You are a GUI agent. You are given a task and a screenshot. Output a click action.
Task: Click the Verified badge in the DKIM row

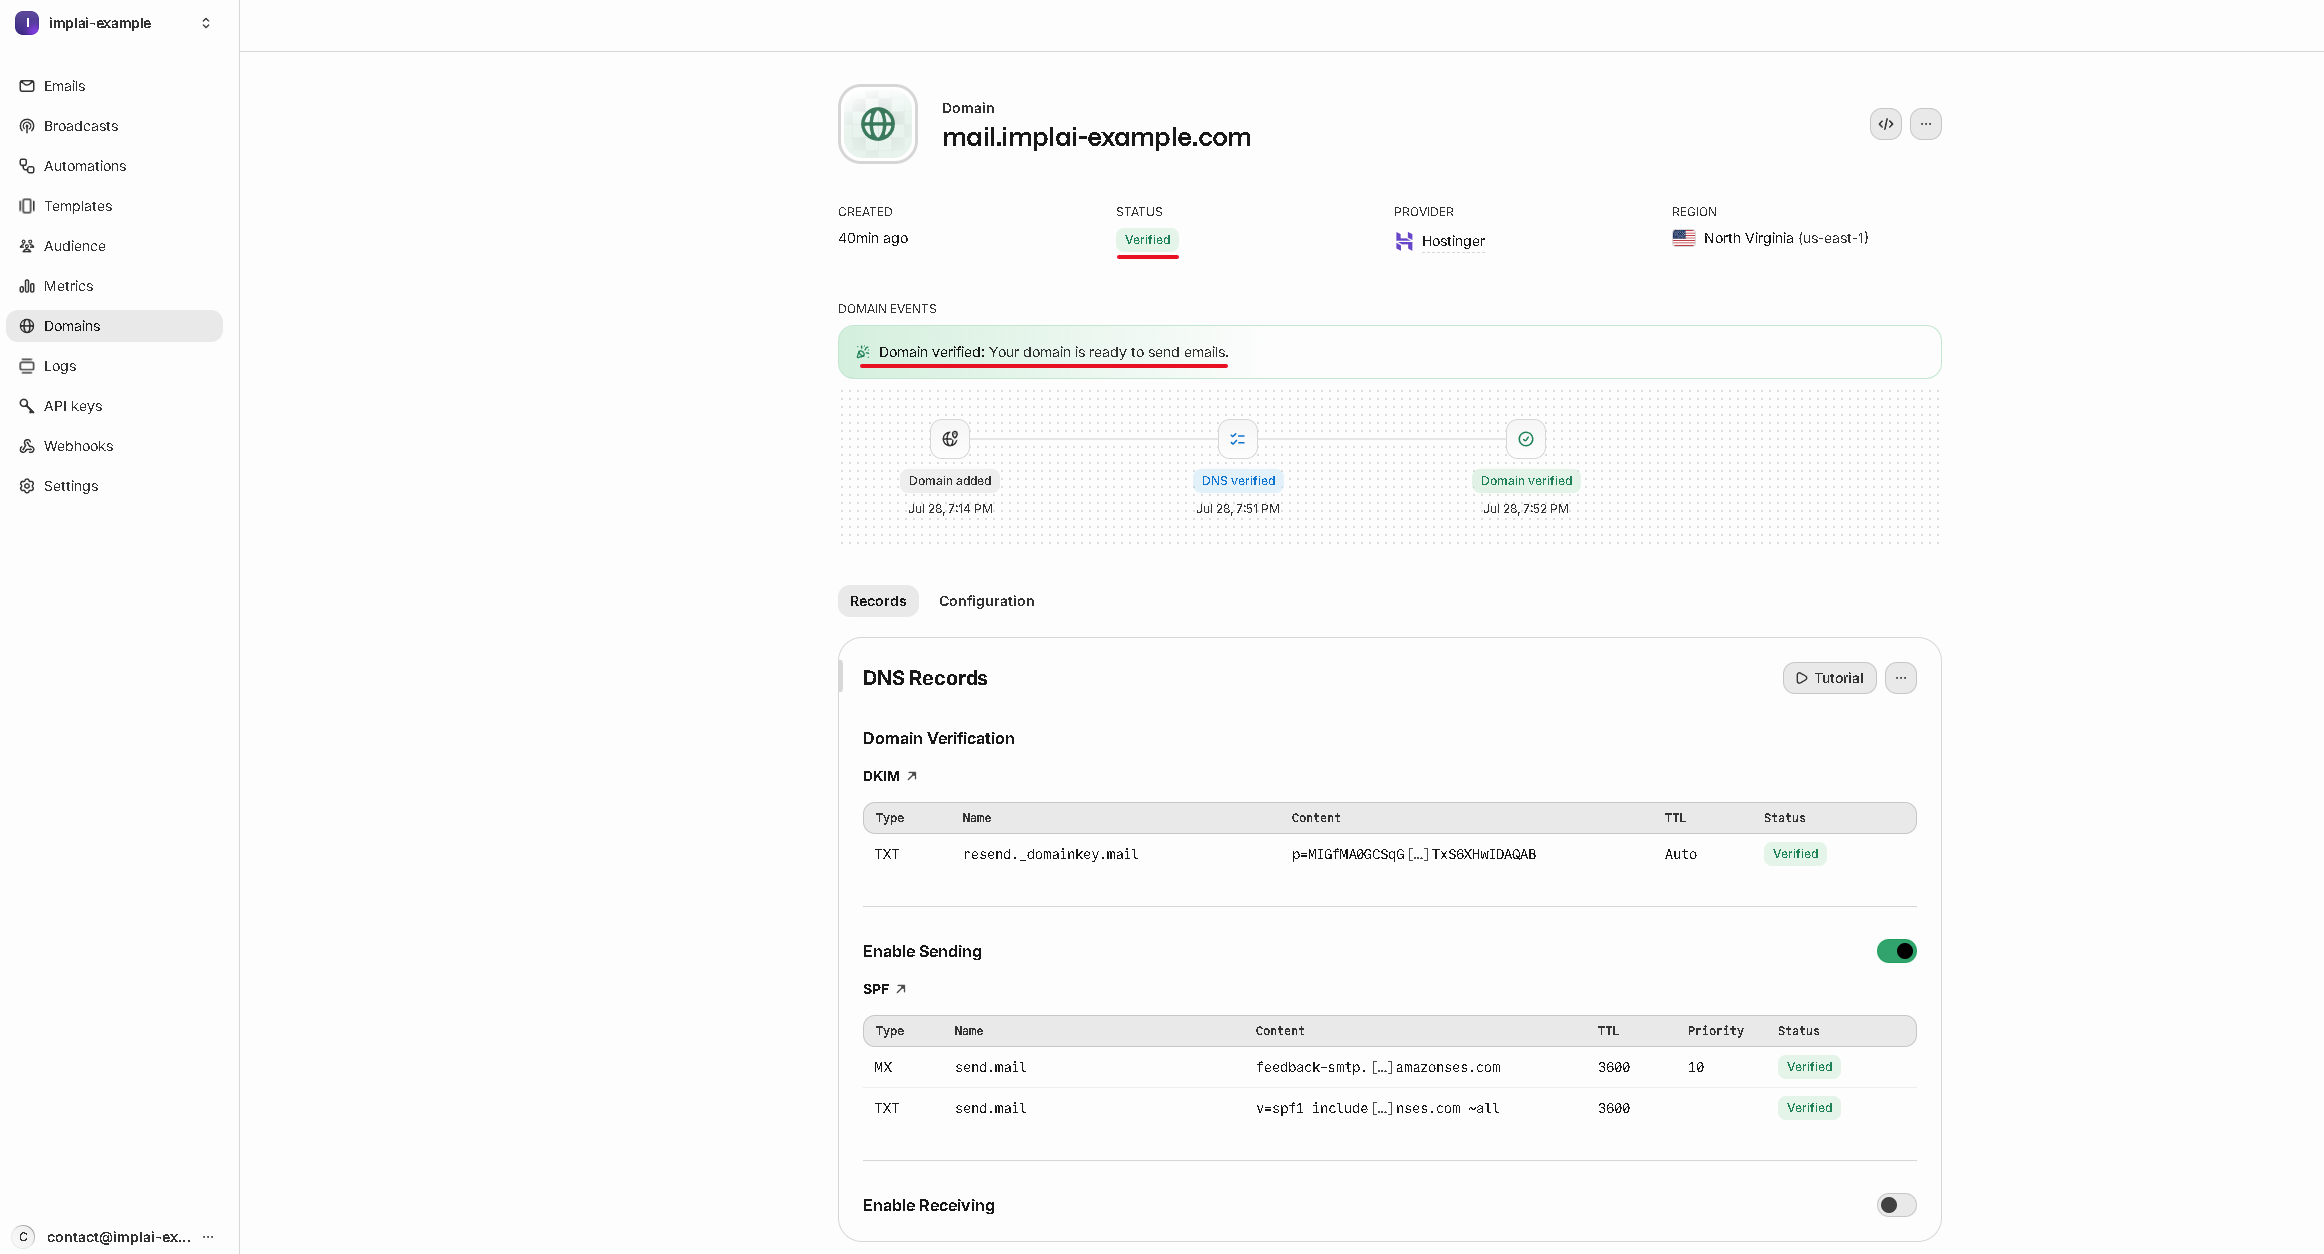(1795, 854)
